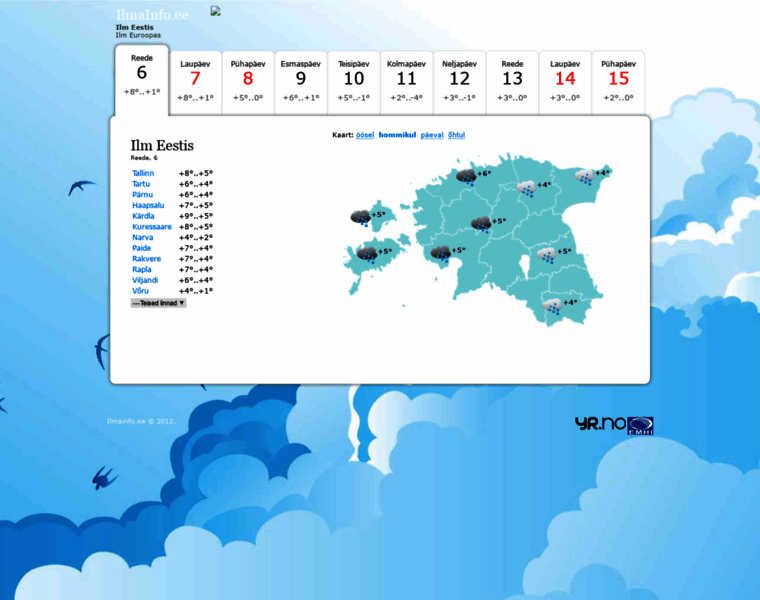Open Haapsalu weather forecast
The width and height of the screenshot is (760, 600).
pos(148,205)
